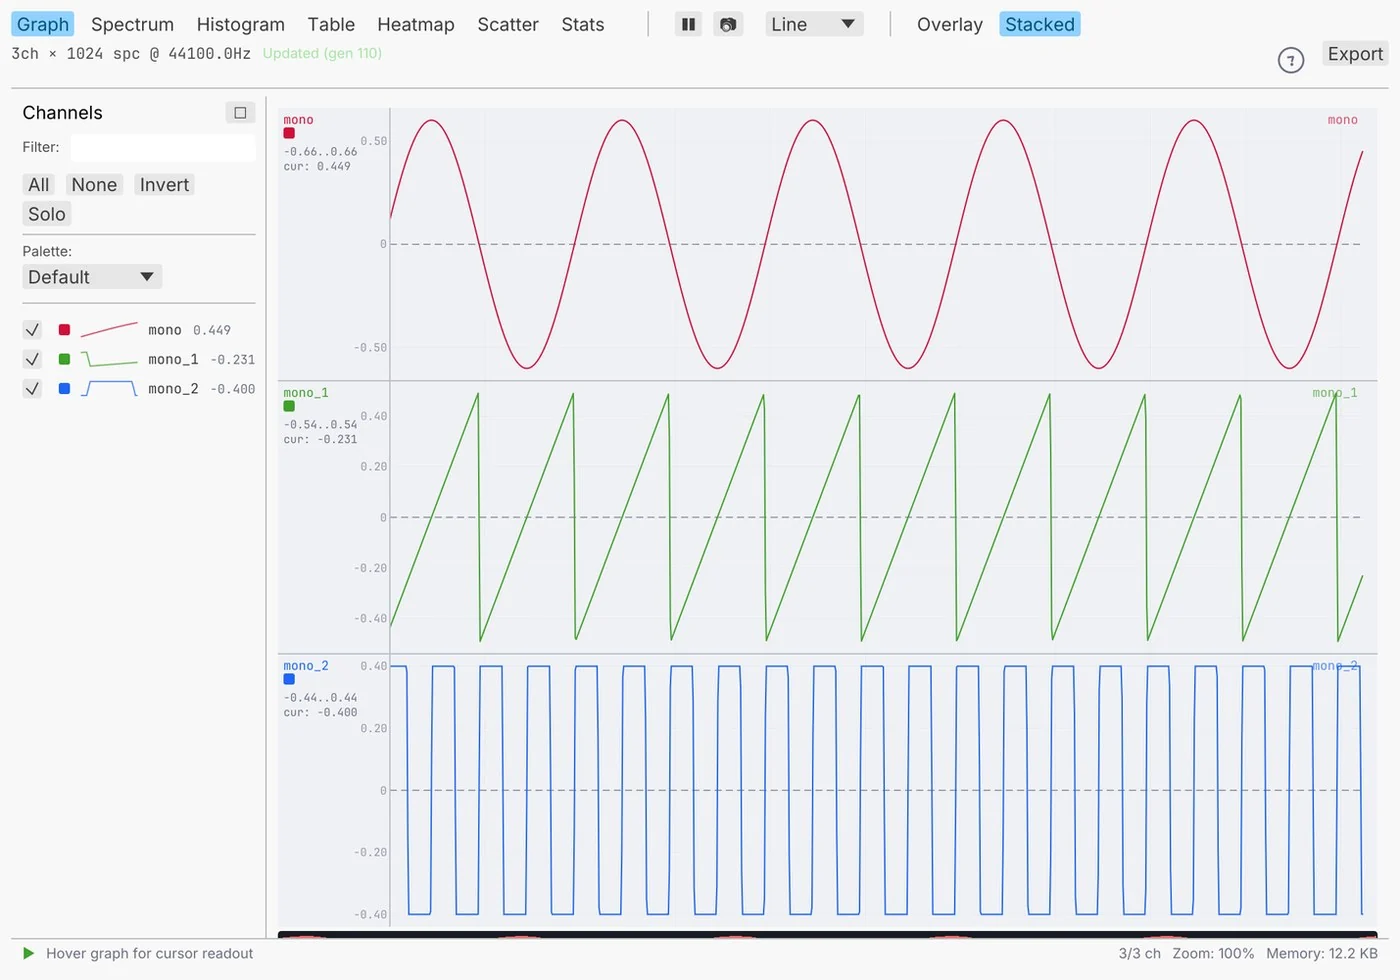Click the mono channel value 0.449
The image size is (1400, 980).
point(212,330)
